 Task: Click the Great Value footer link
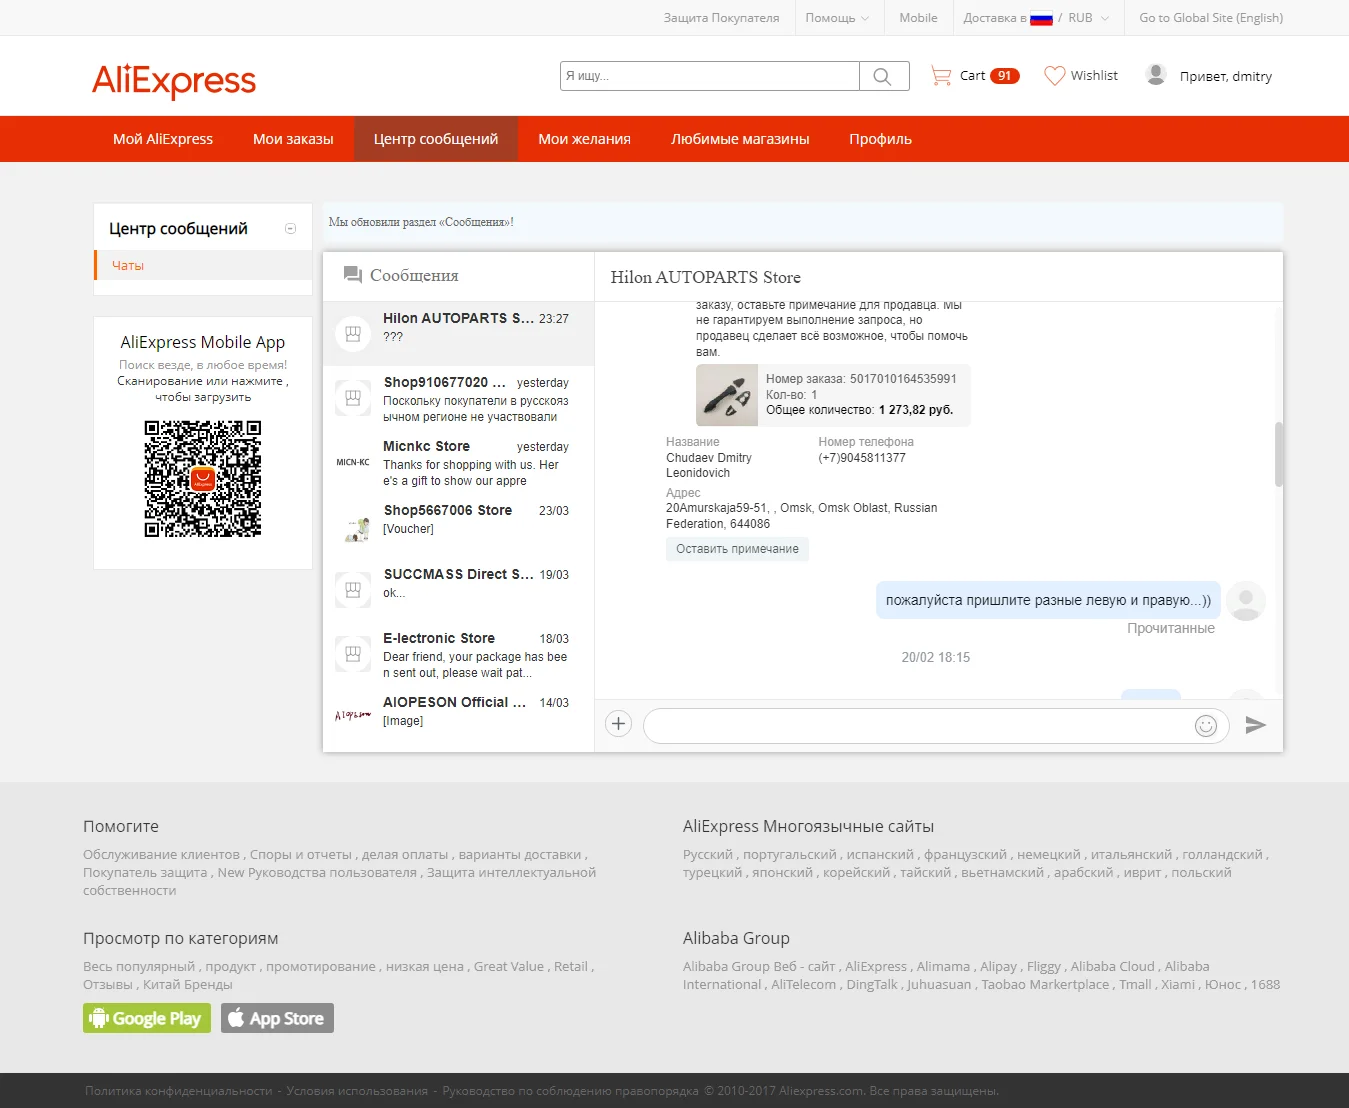509,967
